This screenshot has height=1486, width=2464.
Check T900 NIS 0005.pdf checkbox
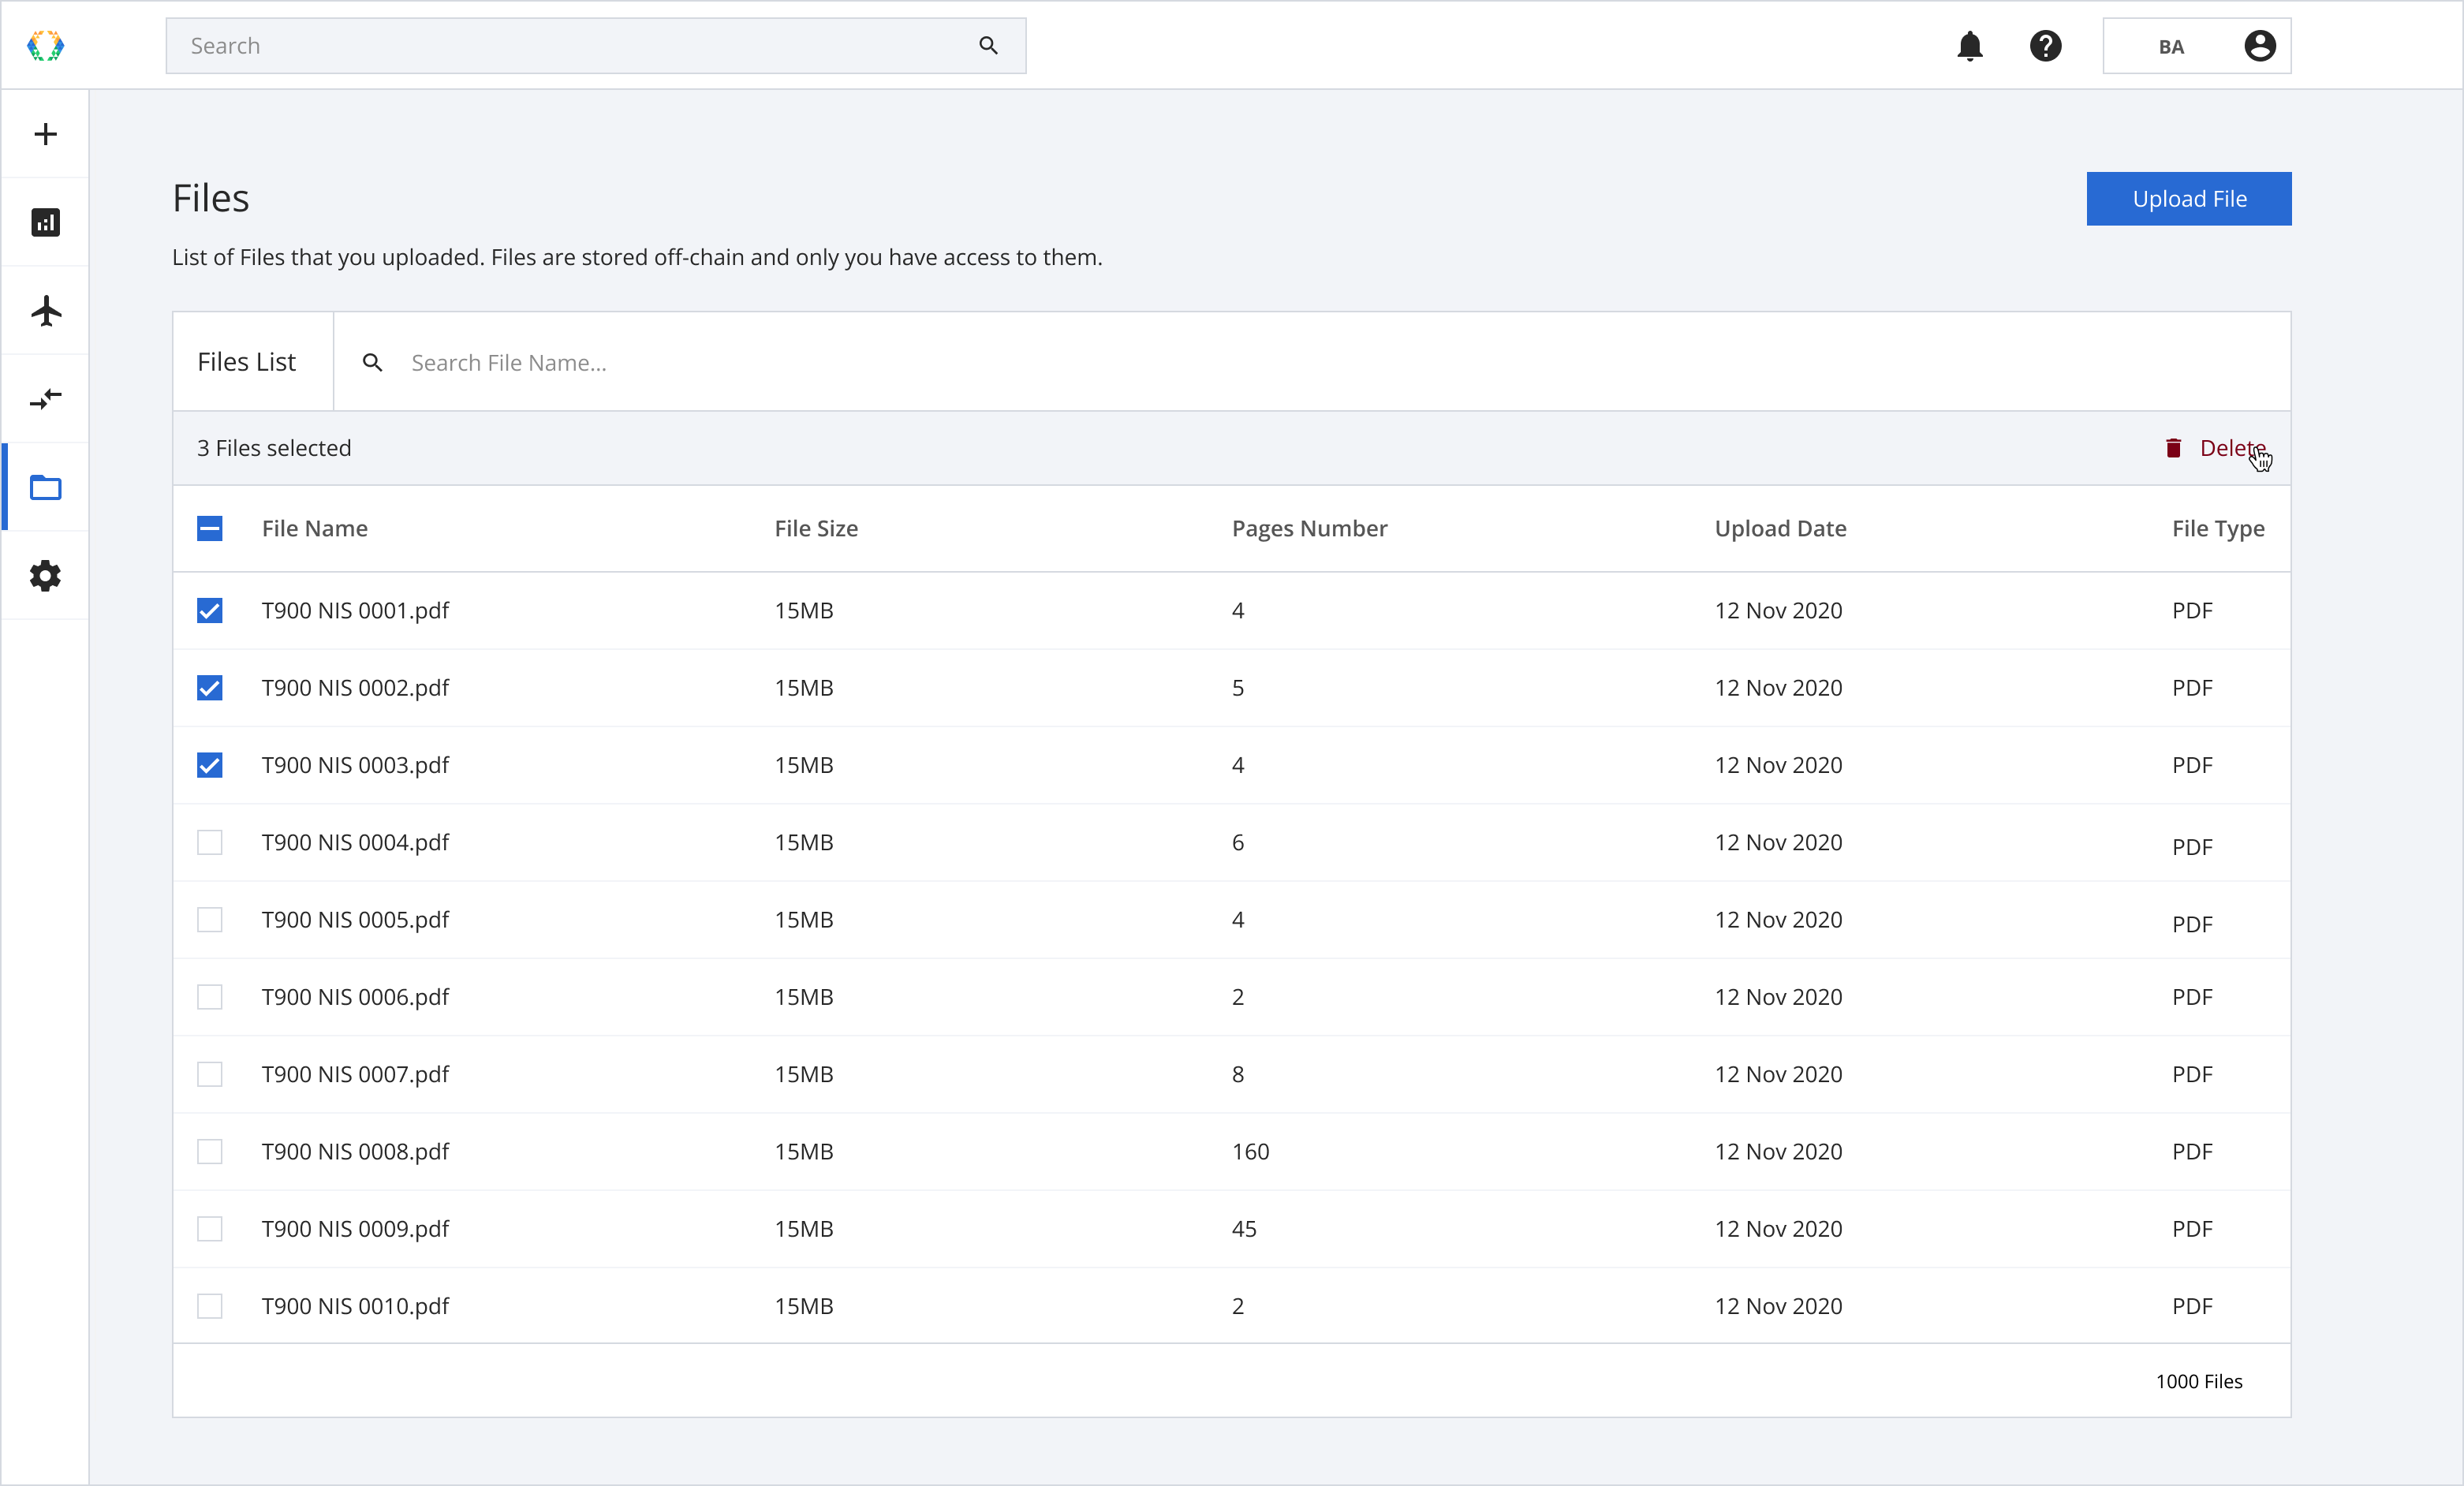point(210,920)
